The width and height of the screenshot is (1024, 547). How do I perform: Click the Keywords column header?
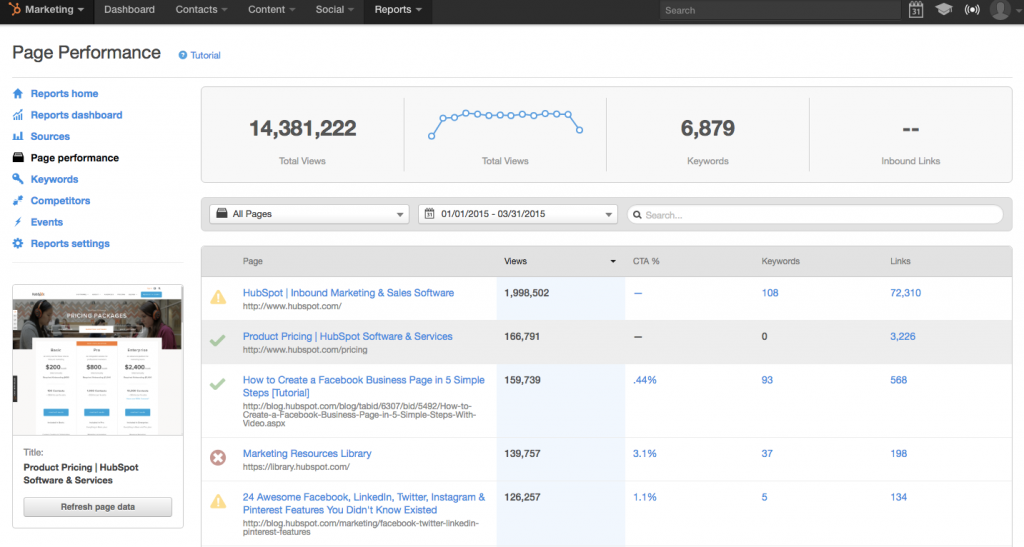[x=780, y=261]
